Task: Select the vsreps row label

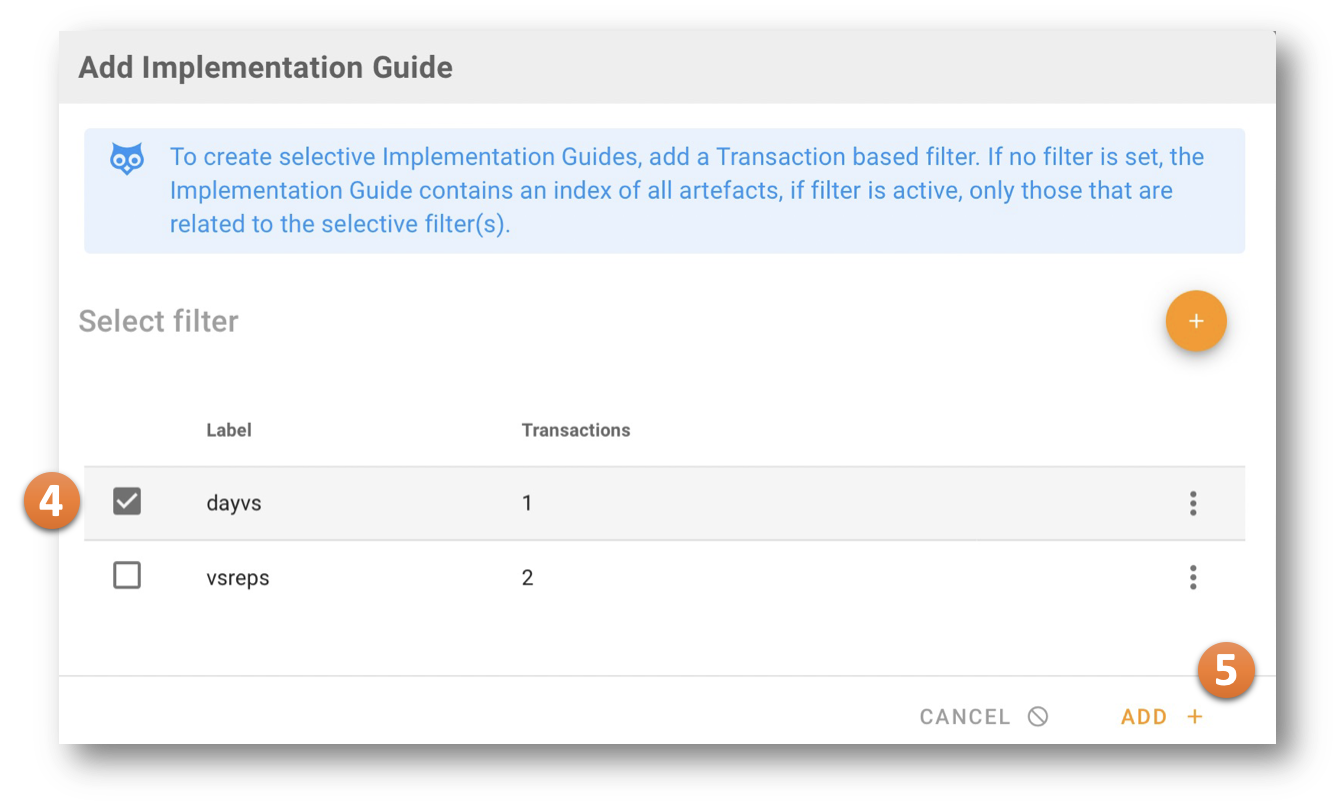Action: 238,578
